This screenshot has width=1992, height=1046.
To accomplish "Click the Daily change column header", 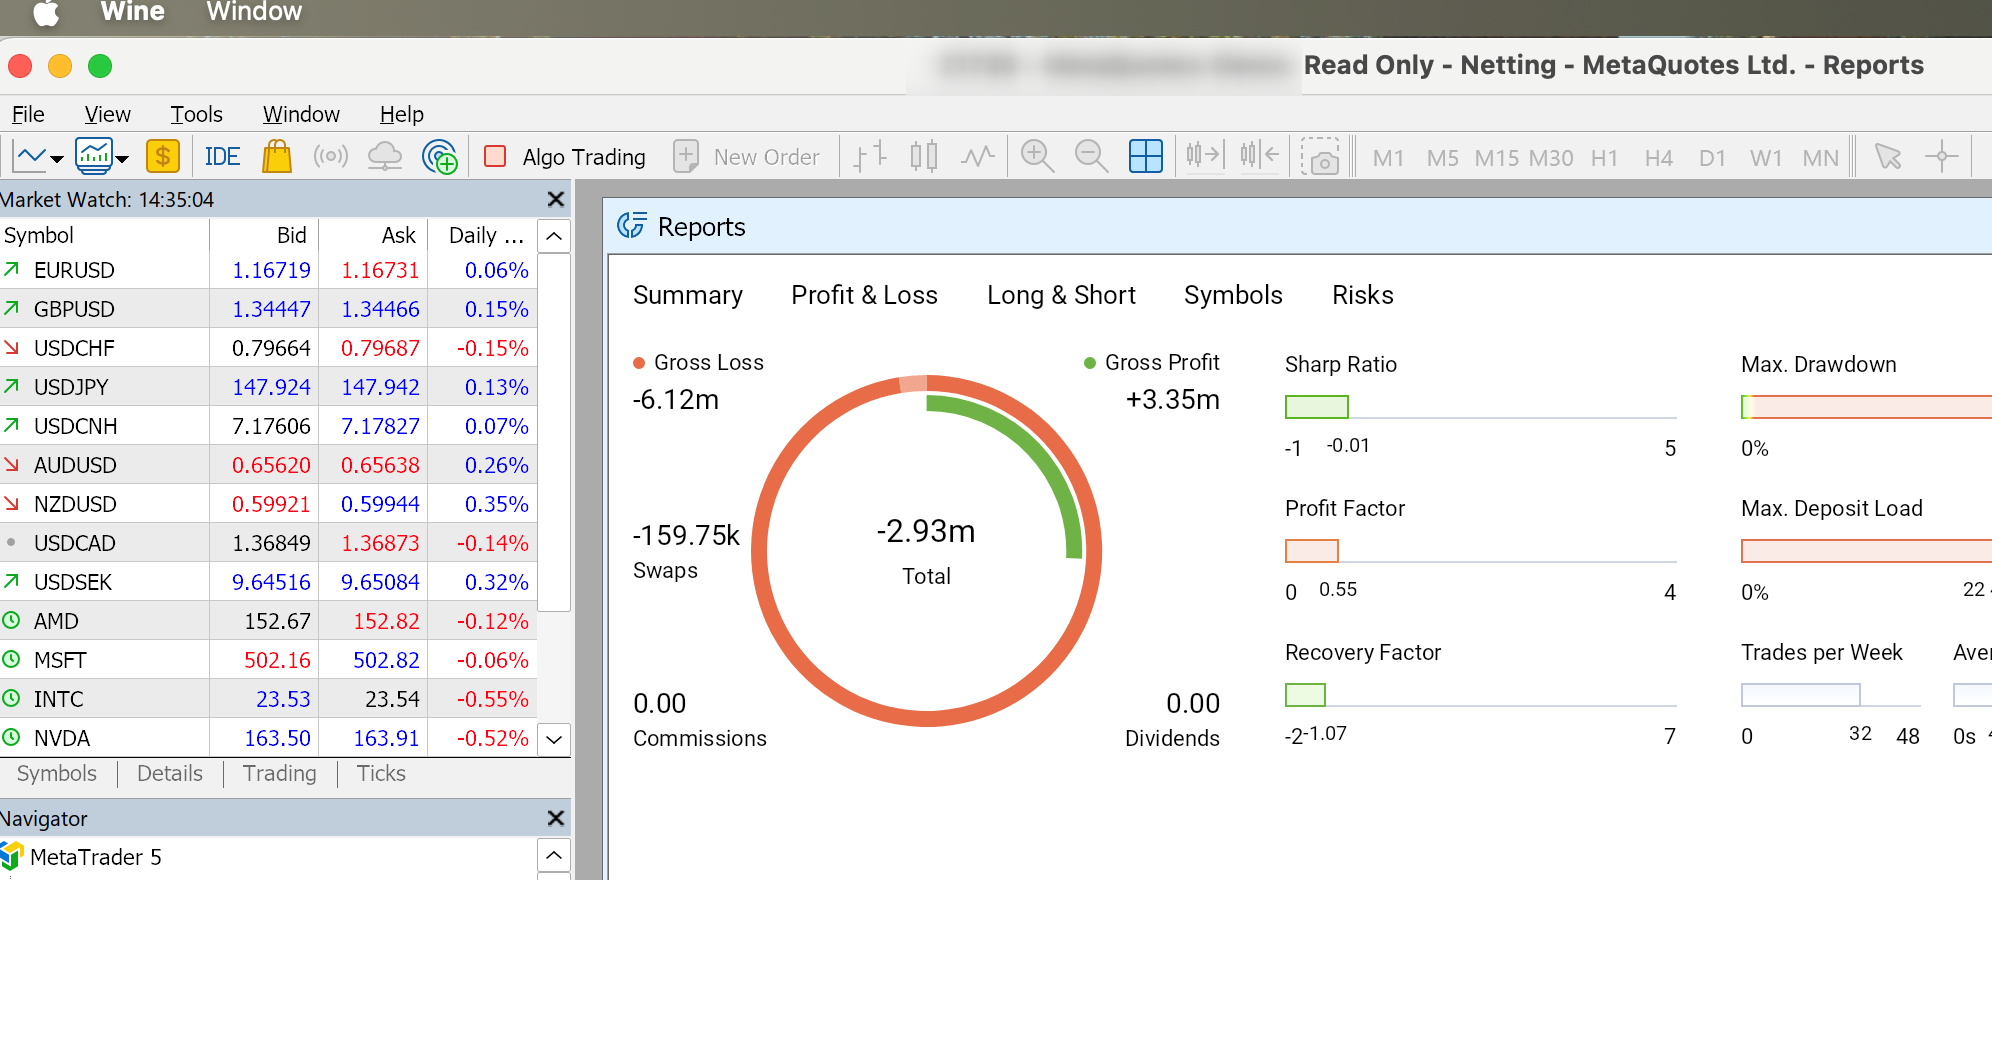I will click(x=486, y=235).
